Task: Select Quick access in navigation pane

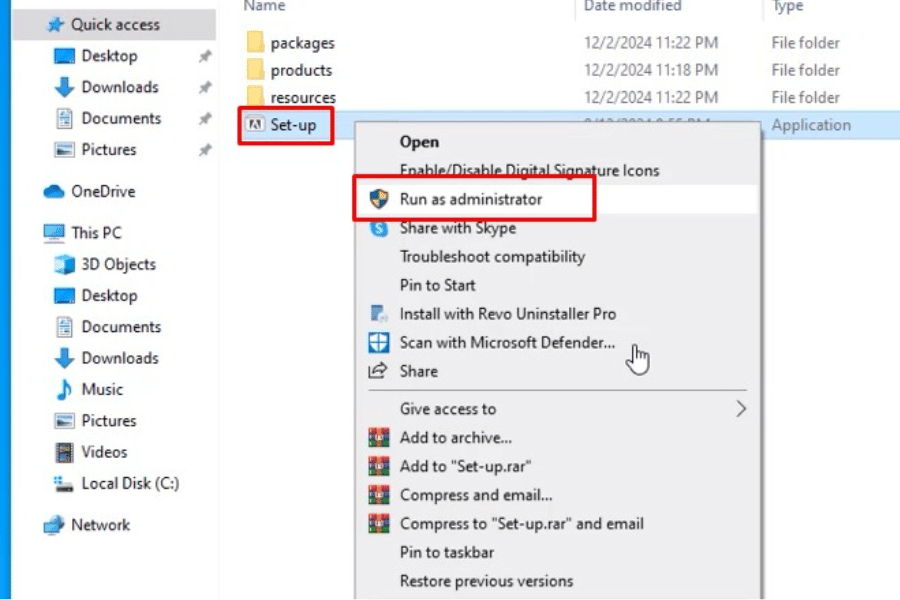Action: [x=115, y=24]
